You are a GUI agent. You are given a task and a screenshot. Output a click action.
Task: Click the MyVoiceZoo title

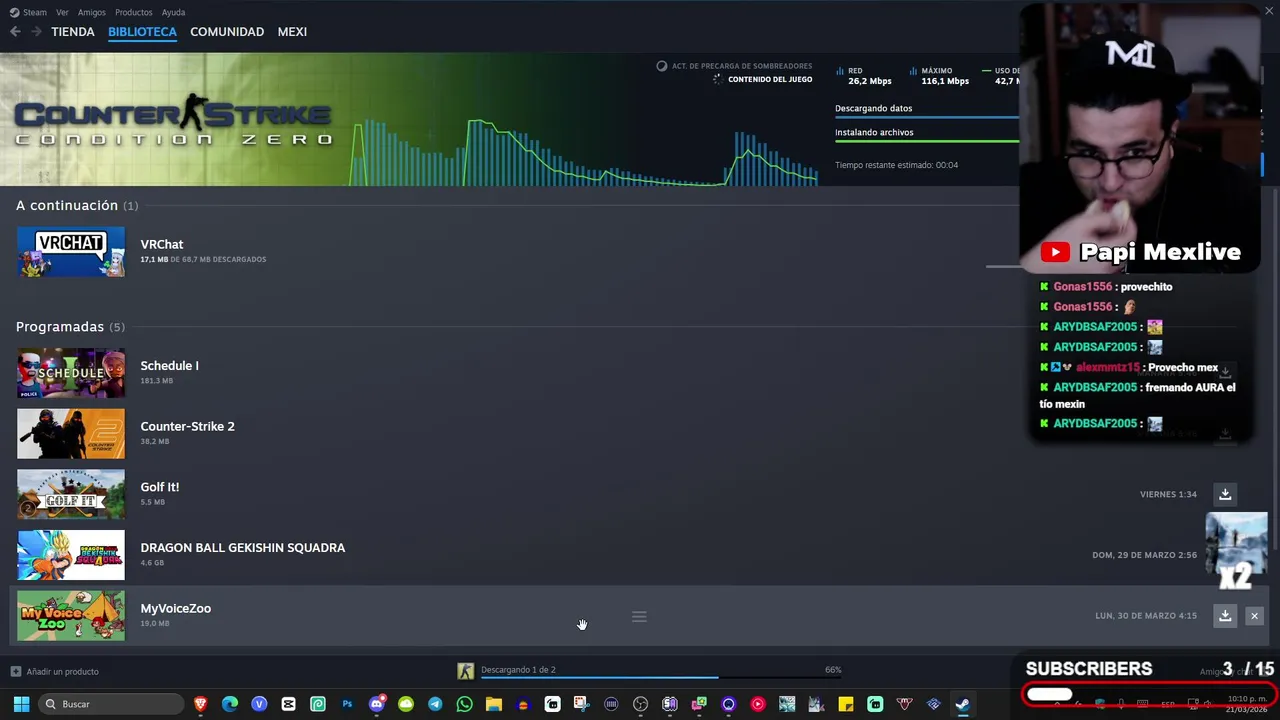(175, 608)
